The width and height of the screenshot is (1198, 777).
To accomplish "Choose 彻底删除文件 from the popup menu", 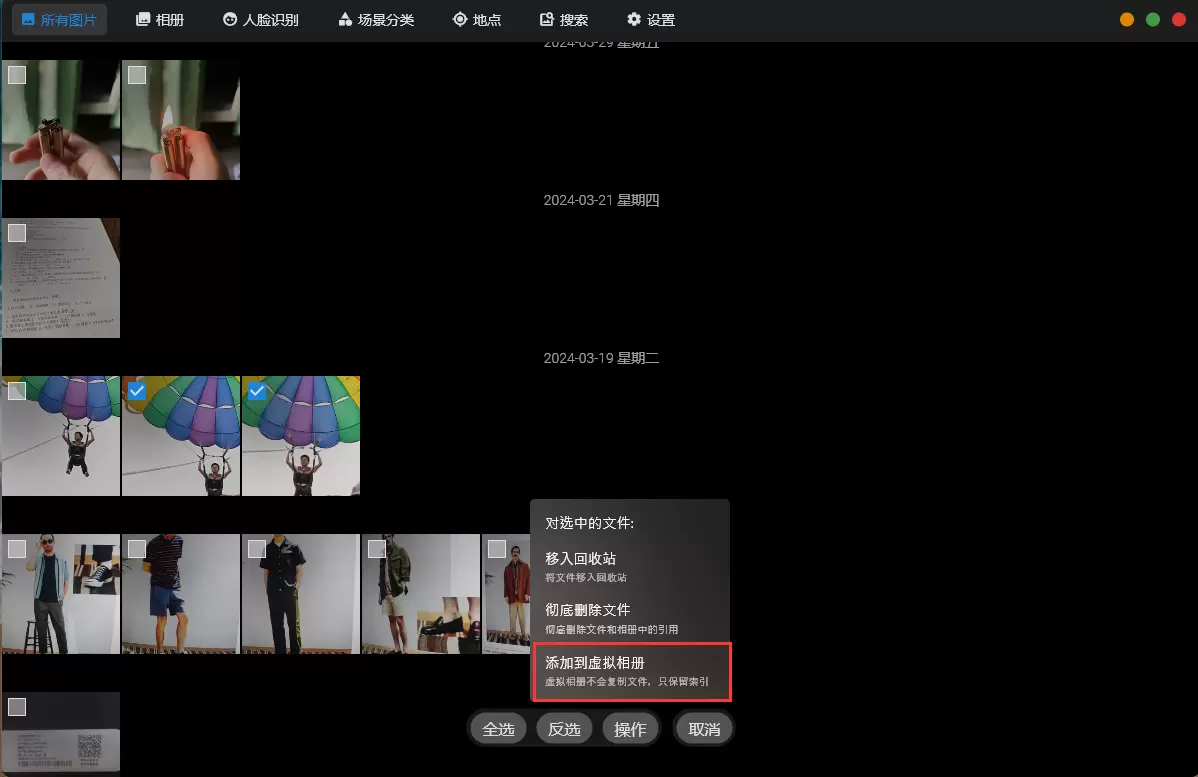I will coord(630,619).
